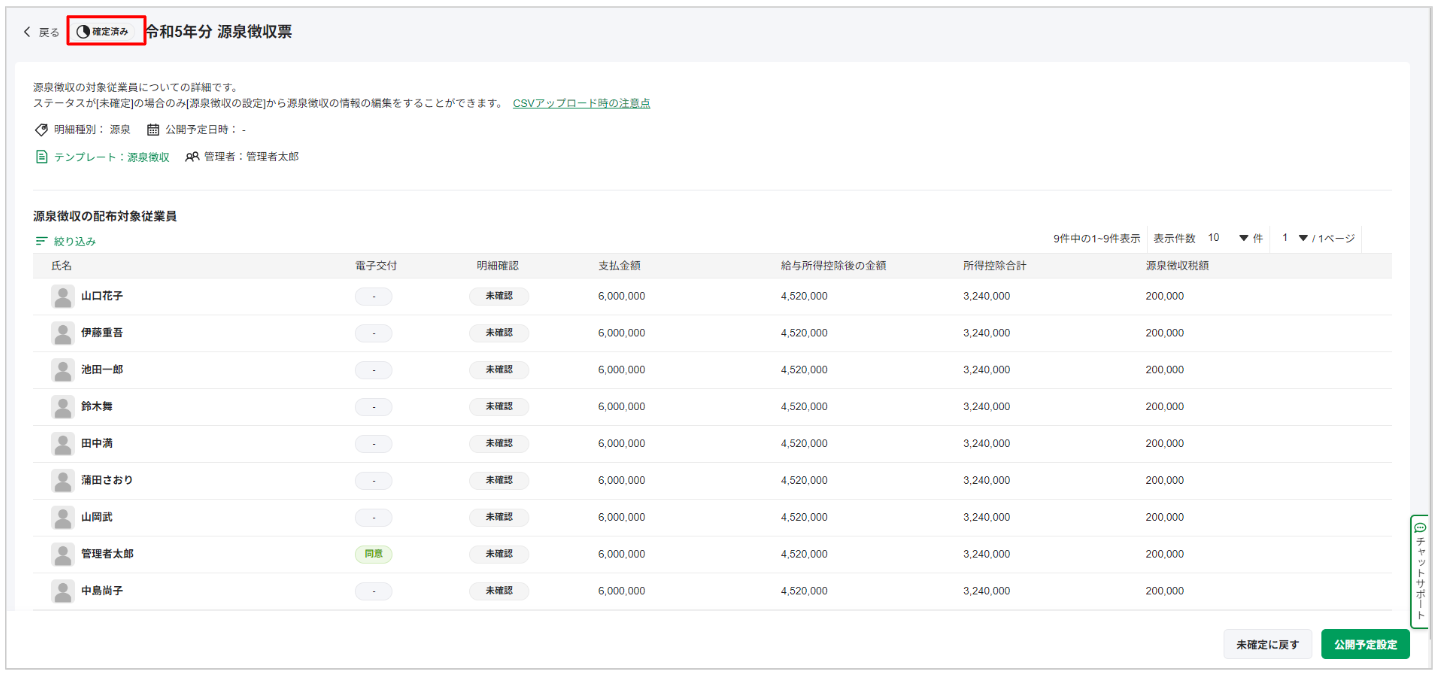This screenshot has height=676, width=1436.
Task: Open the page number dropdown
Action: 1303,238
